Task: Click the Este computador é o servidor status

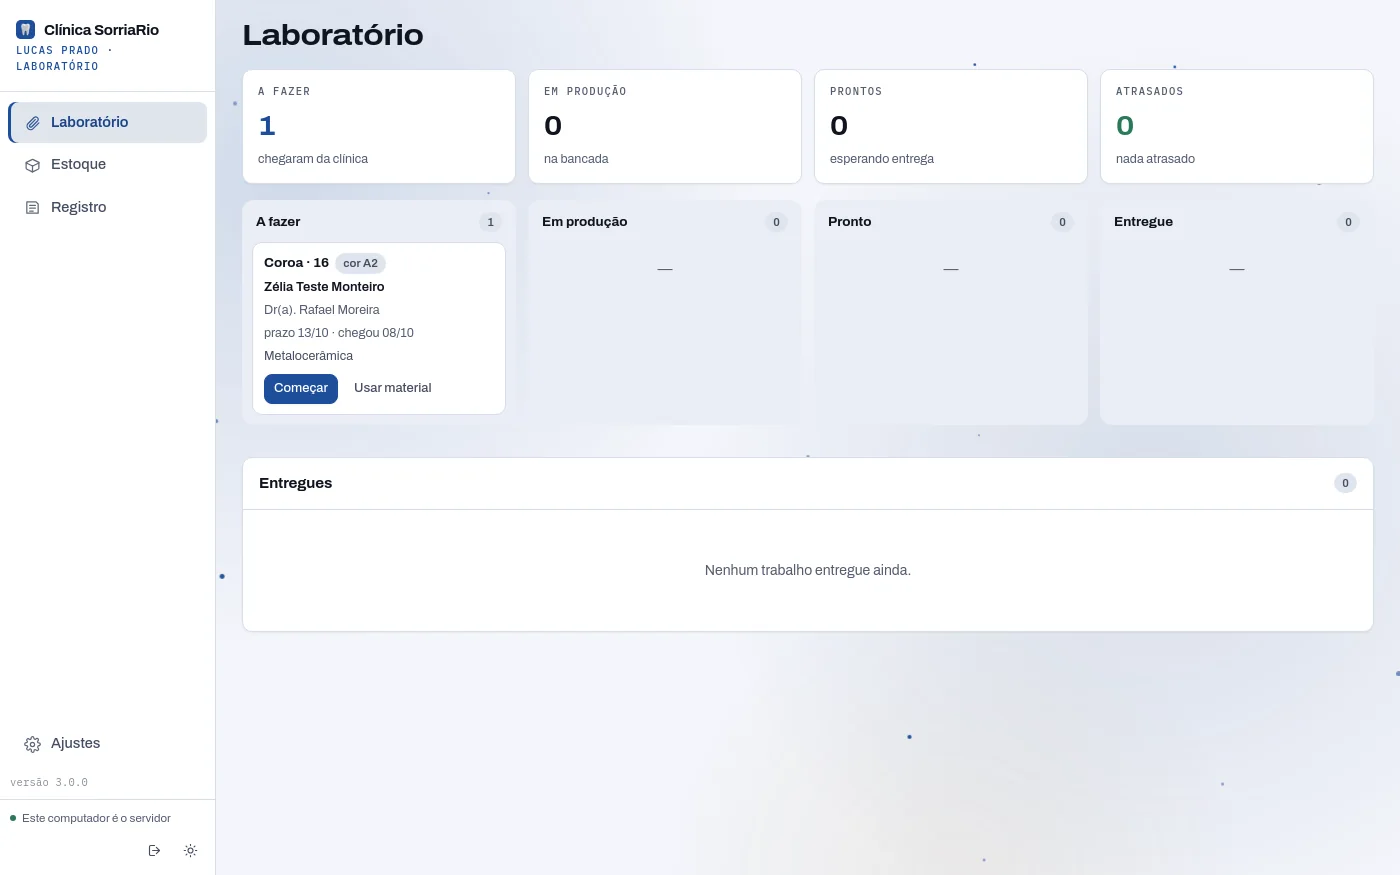Action: coord(96,818)
